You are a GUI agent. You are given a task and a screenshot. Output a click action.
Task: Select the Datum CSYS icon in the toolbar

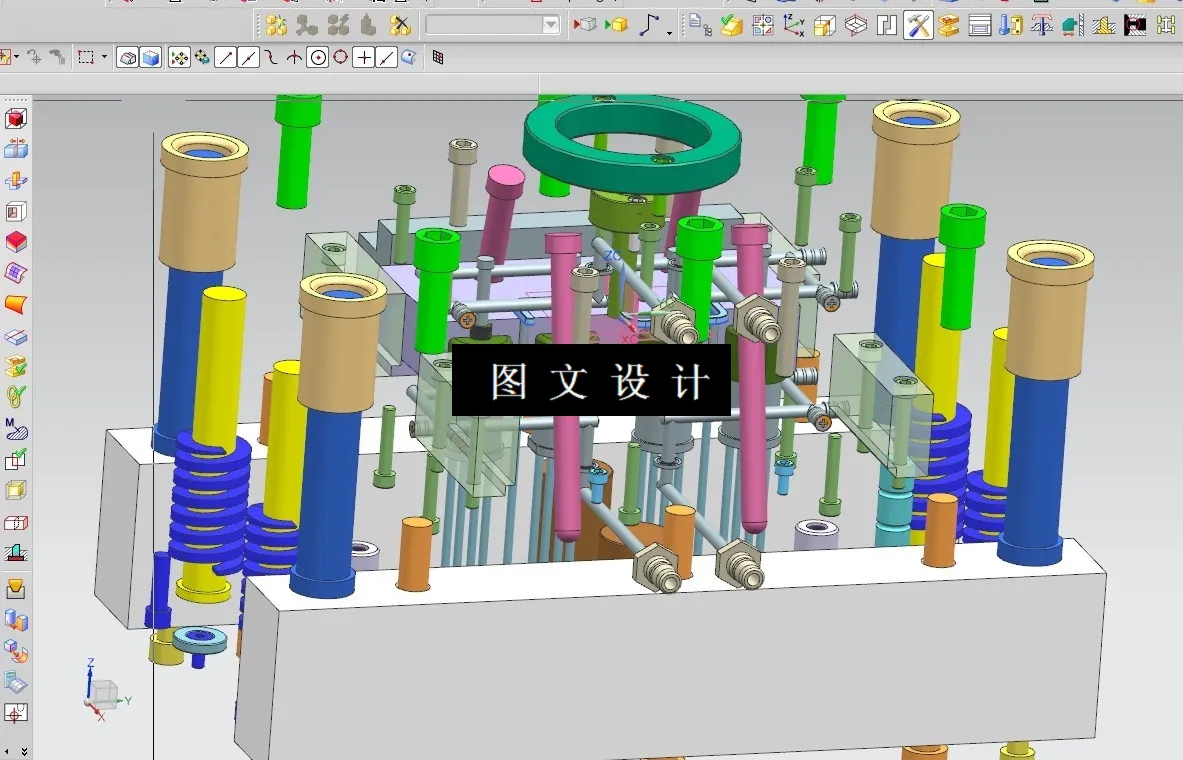point(792,25)
